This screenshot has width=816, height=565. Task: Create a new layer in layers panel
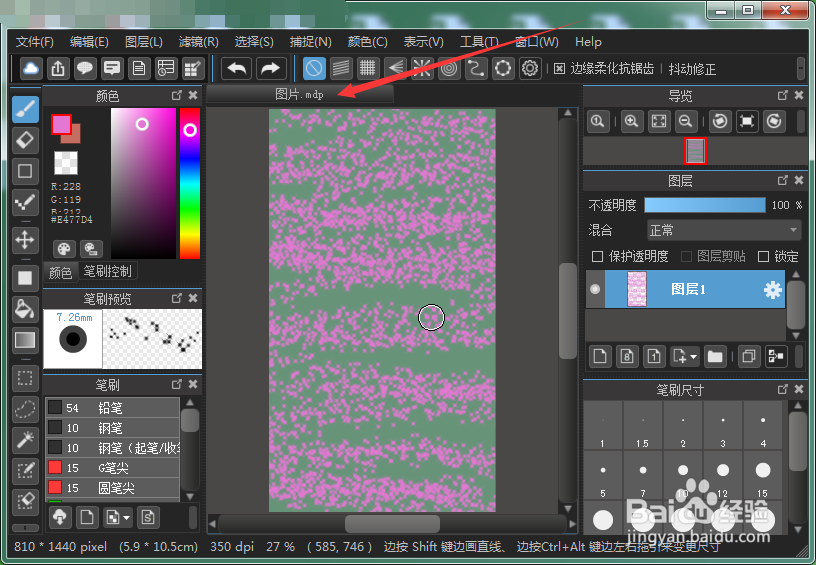click(x=600, y=356)
